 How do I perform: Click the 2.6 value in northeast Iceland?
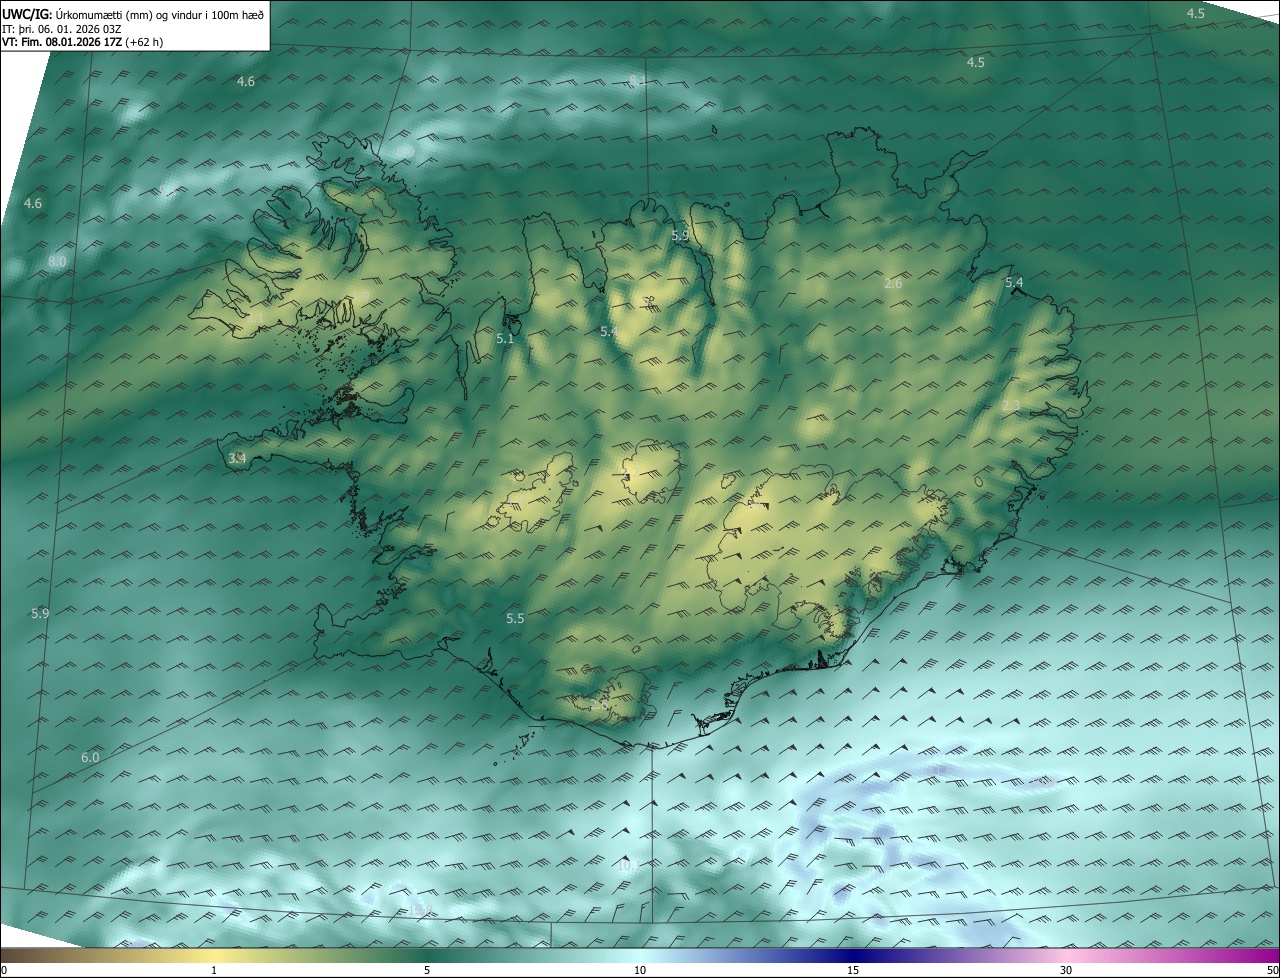[893, 284]
